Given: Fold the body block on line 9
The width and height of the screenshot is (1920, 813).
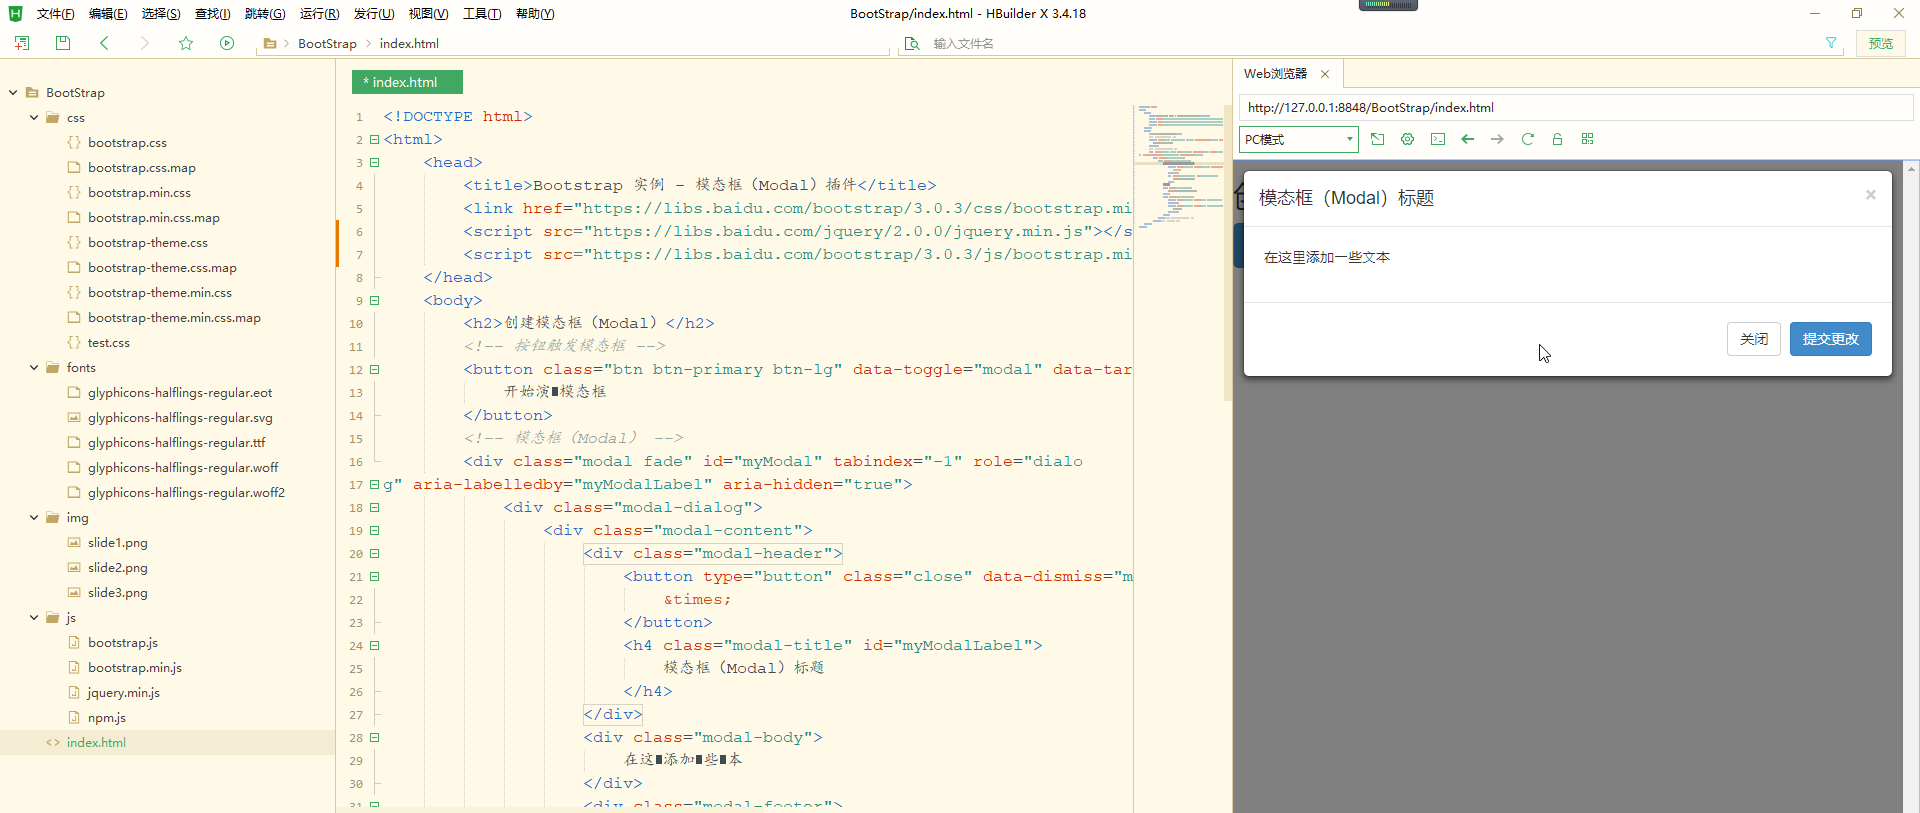Looking at the screenshot, I should pos(375,300).
